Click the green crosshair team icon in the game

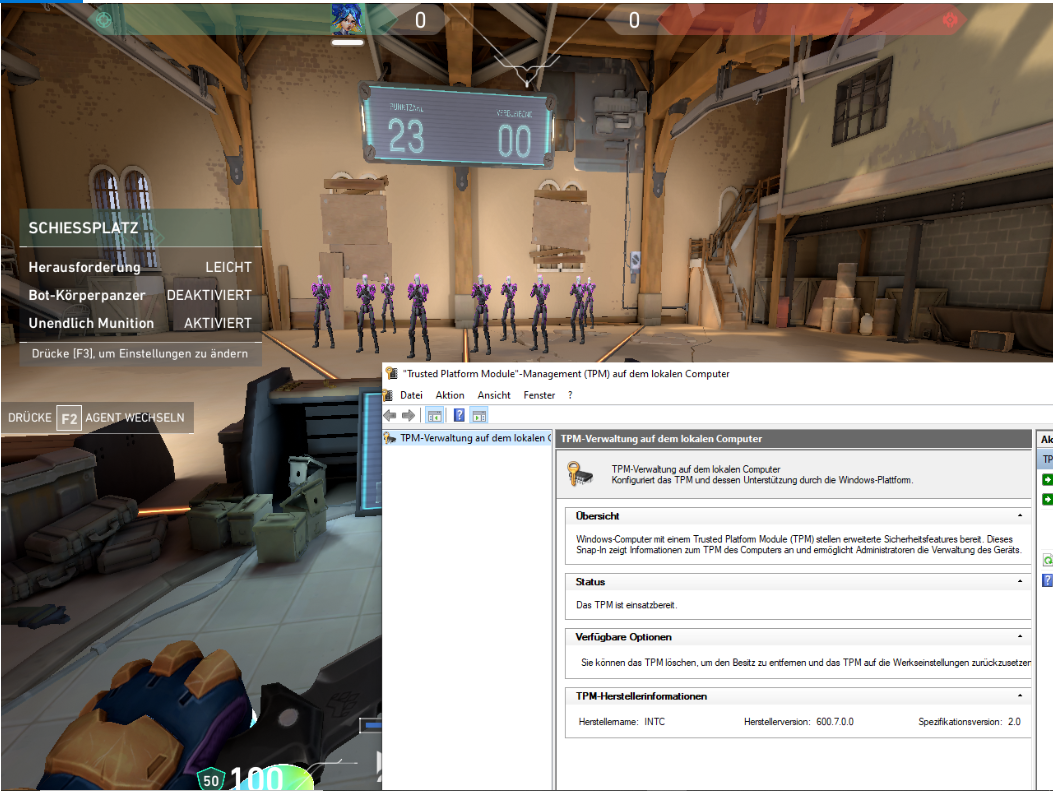tap(104, 20)
